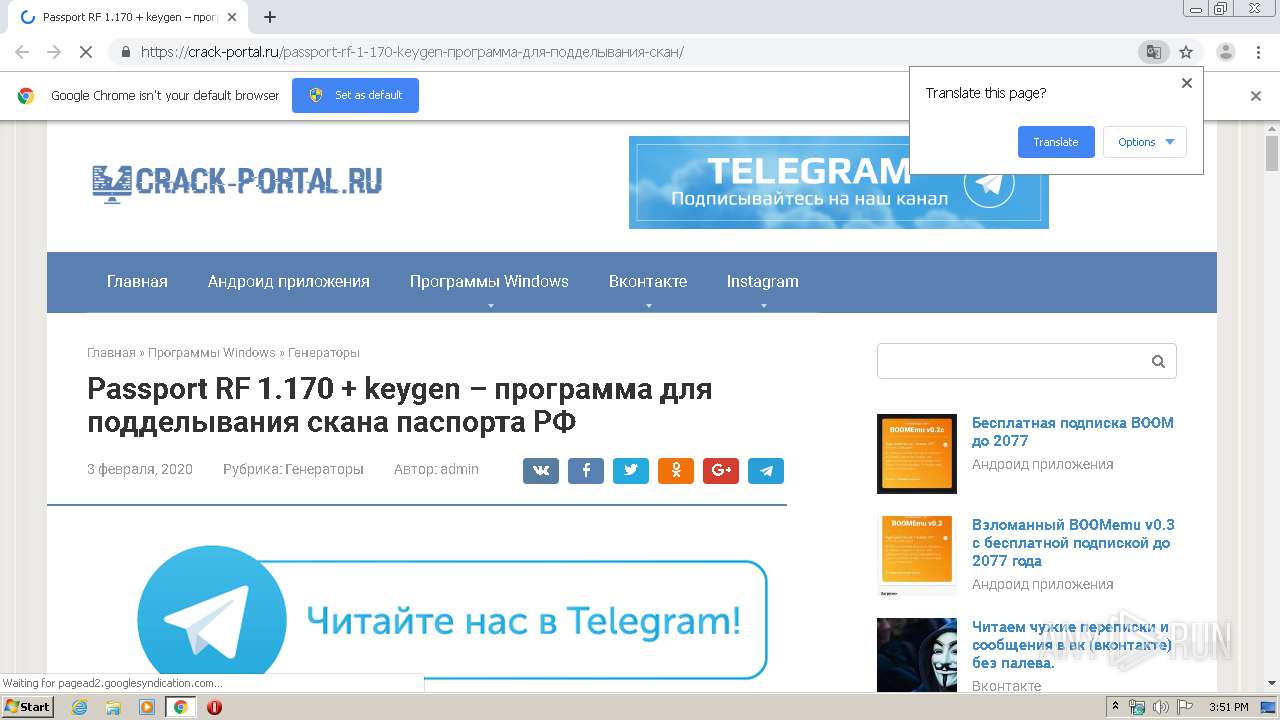Open Читаем чужие переписки article
Viewport: 1280px width, 720px height.
1072,645
